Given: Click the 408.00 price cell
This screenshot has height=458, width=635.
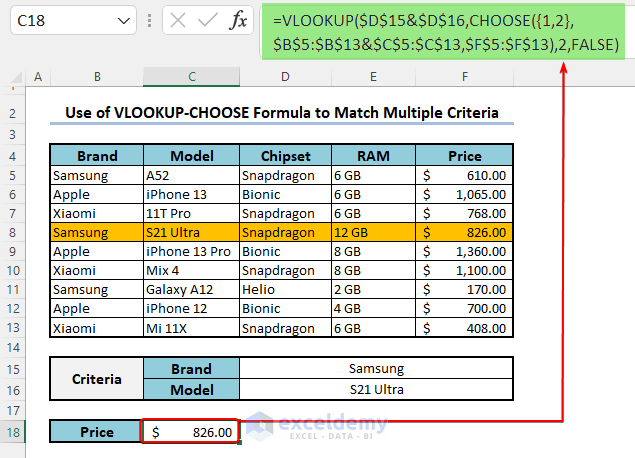Looking at the screenshot, I should tap(465, 328).
